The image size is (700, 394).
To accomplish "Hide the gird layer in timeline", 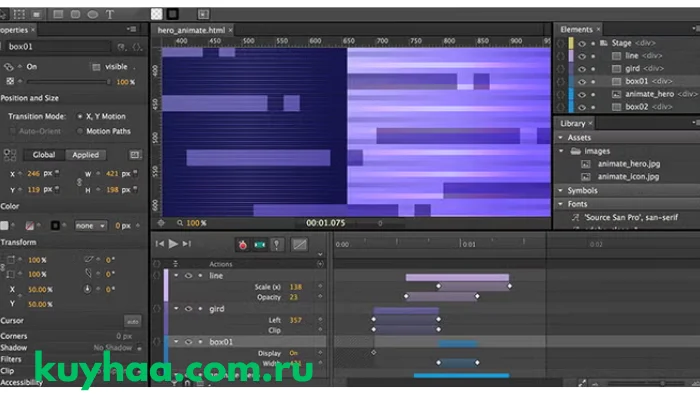I will pos(188,309).
